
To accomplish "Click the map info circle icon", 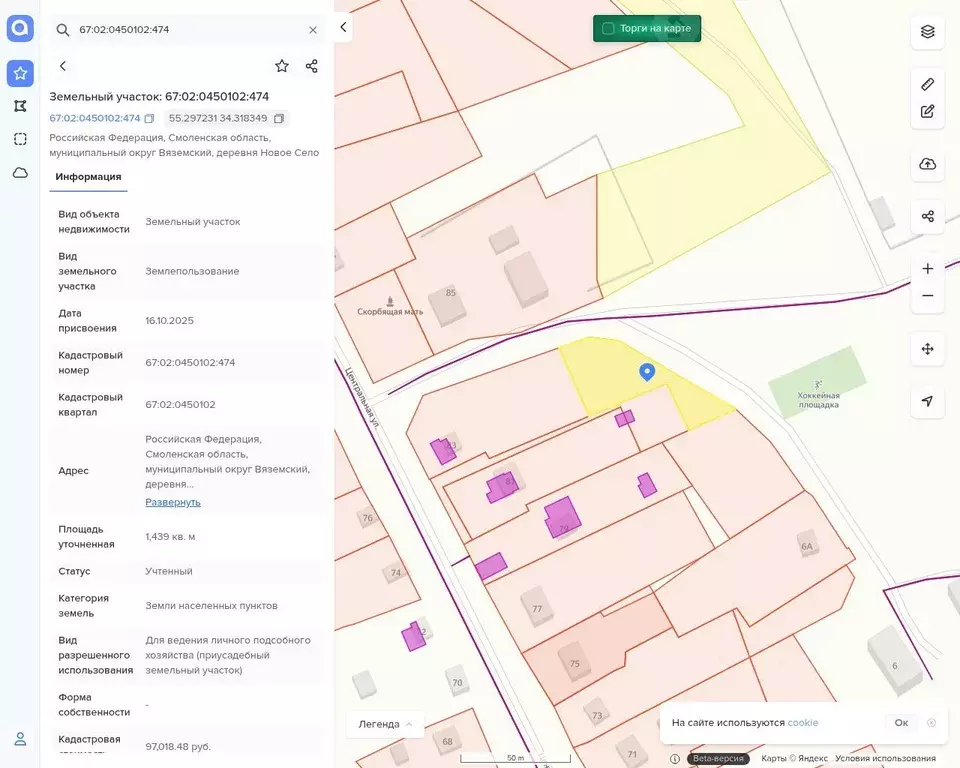I will pyautogui.click(x=675, y=759).
